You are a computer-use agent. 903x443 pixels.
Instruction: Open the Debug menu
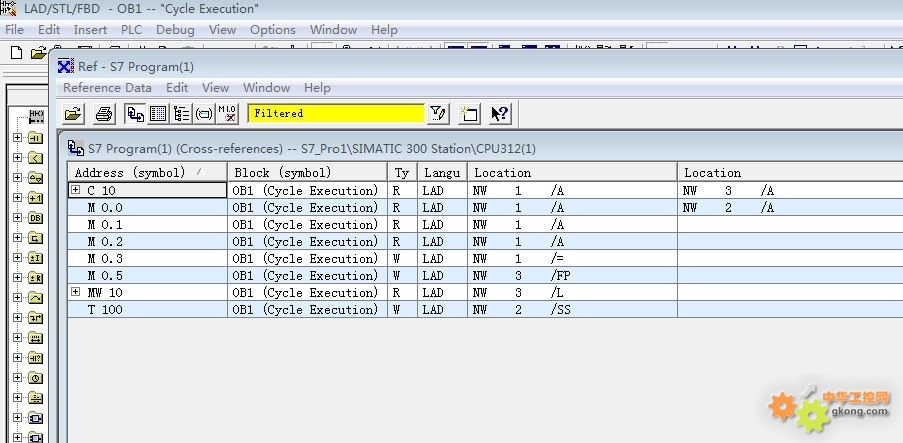[175, 30]
